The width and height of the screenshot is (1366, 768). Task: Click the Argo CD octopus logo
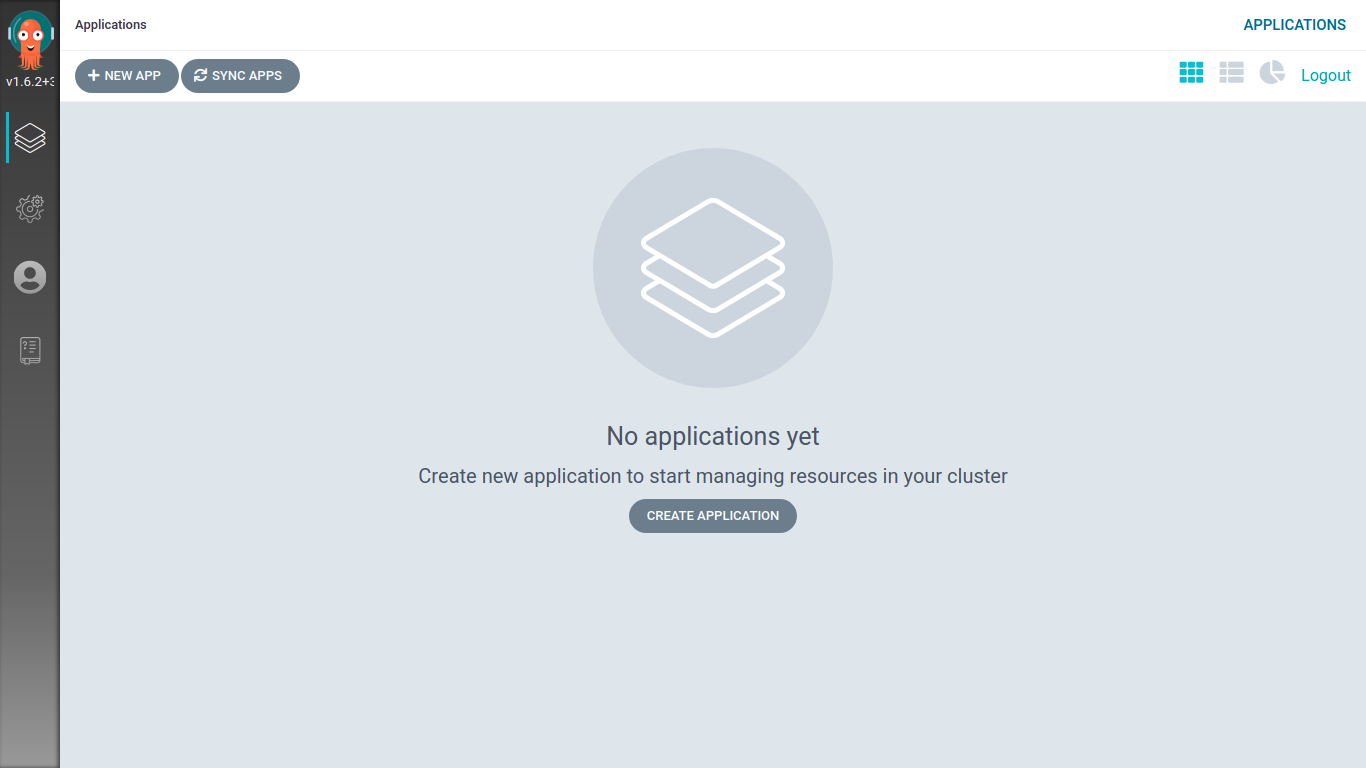coord(30,40)
